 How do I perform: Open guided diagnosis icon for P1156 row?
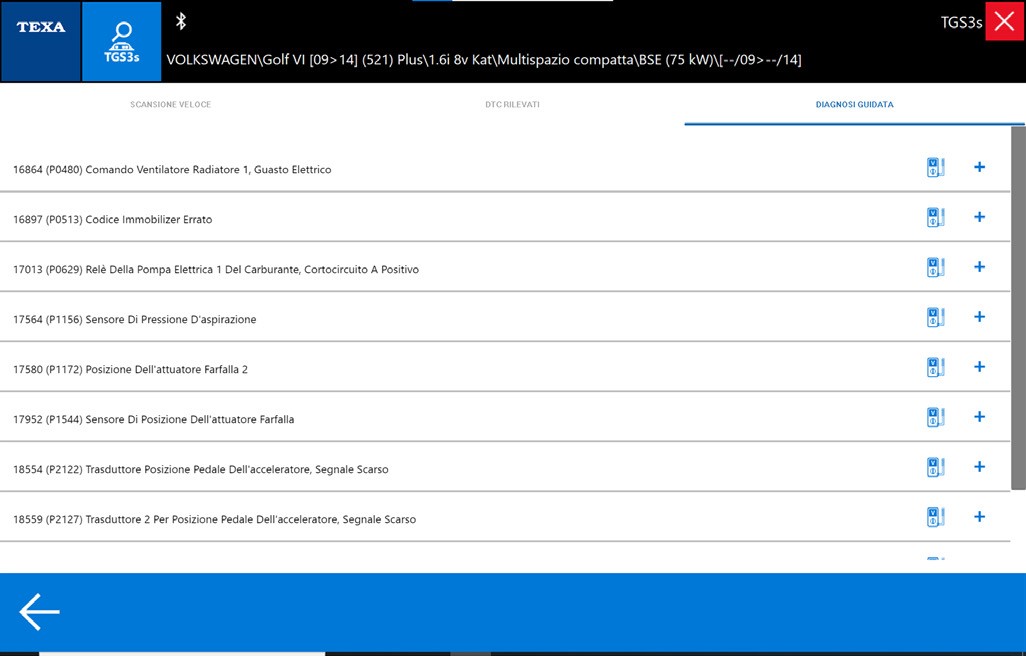(936, 317)
